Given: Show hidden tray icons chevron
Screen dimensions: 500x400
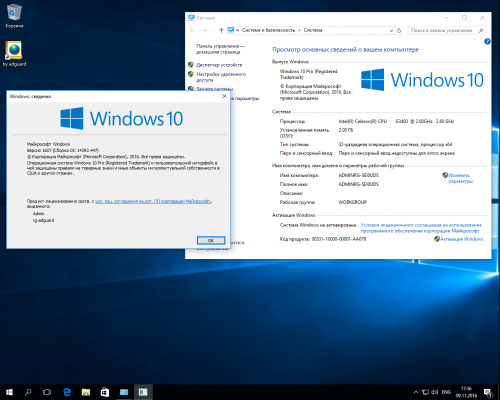Looking at the screenshot, I should pyautogui.click(x=416, y=392).
